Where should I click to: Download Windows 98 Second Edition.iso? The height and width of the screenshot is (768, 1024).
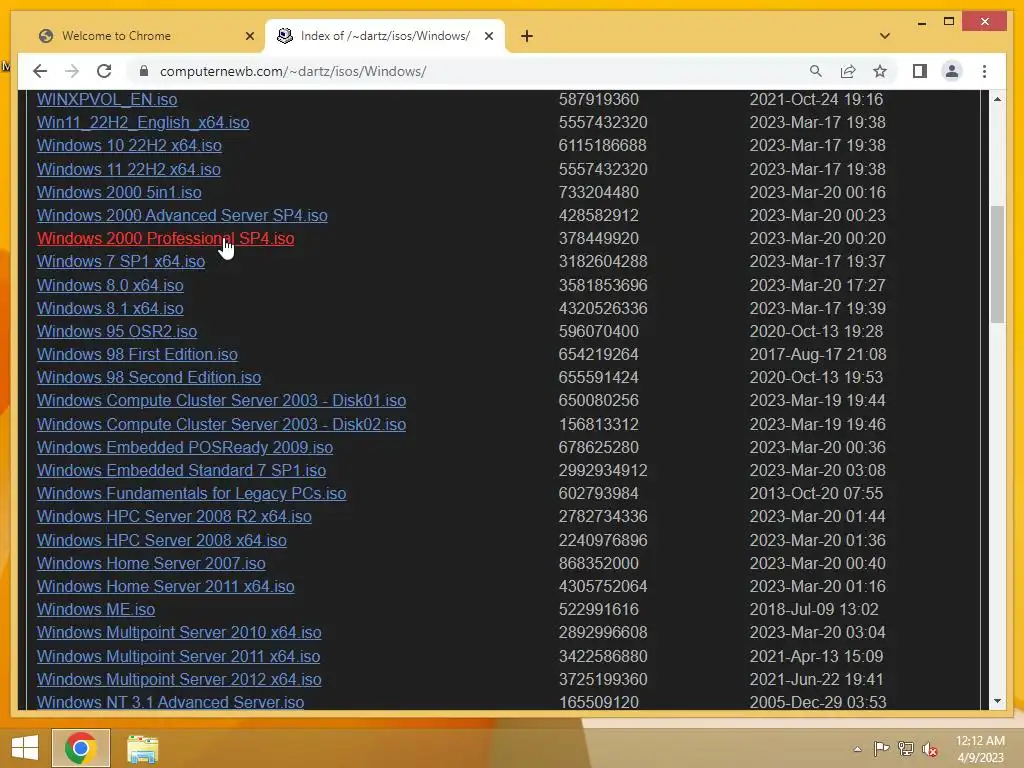(149, 377)
